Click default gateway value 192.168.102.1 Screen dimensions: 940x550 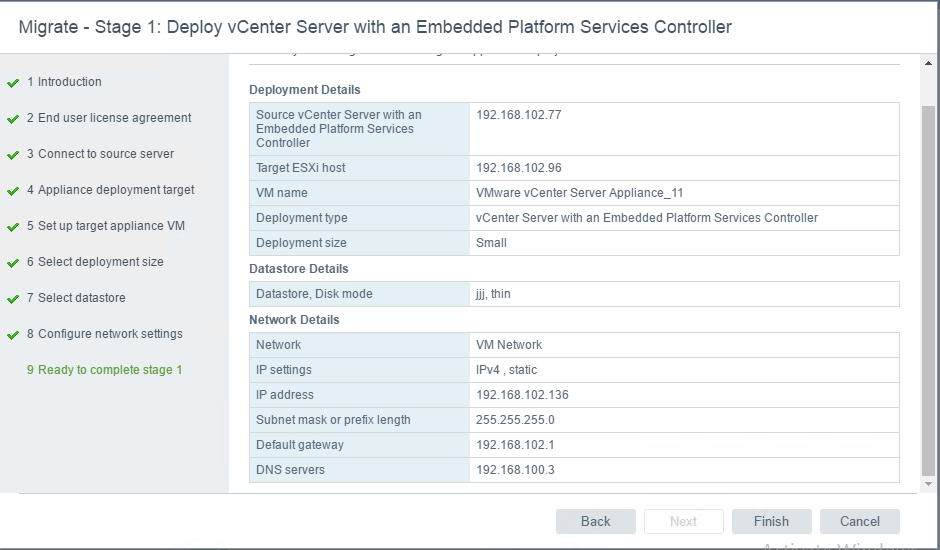515,445
